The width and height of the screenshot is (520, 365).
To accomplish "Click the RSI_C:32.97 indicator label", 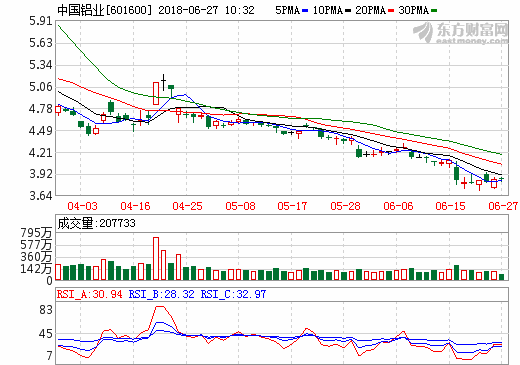I will pyautogui.click(x=233, y=294).
